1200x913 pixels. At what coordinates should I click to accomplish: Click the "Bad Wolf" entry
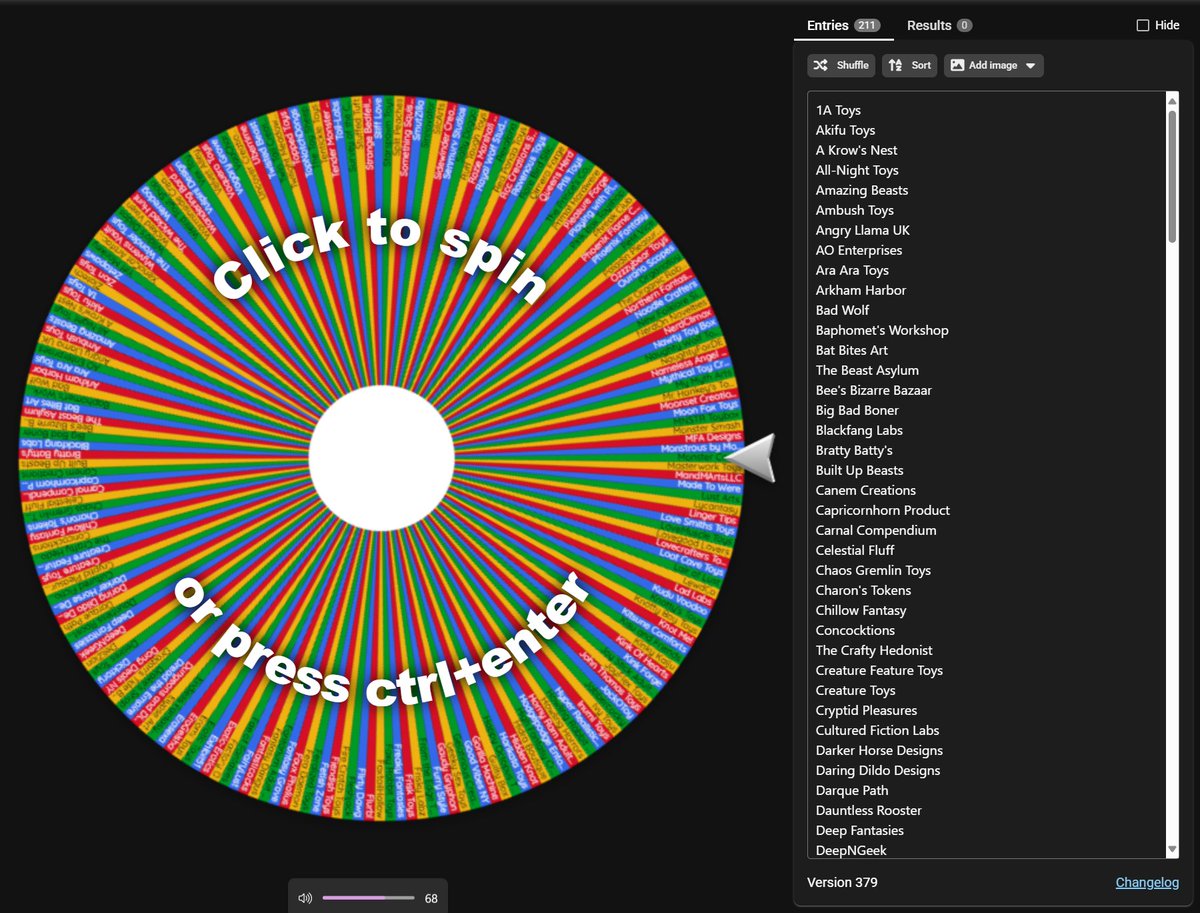coord(842,310)
